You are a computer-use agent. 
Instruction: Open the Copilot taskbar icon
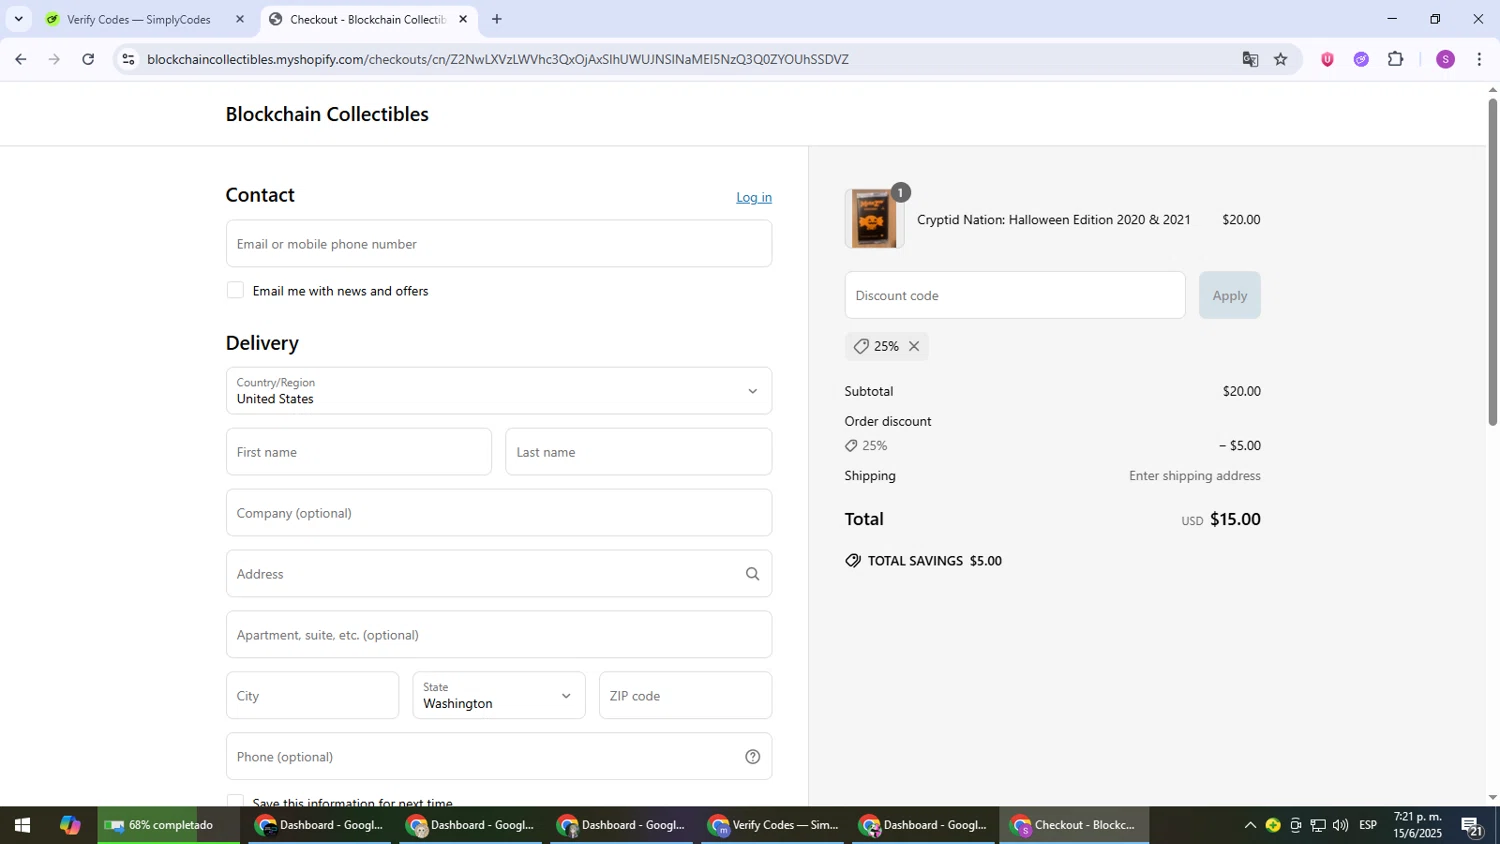69,826
